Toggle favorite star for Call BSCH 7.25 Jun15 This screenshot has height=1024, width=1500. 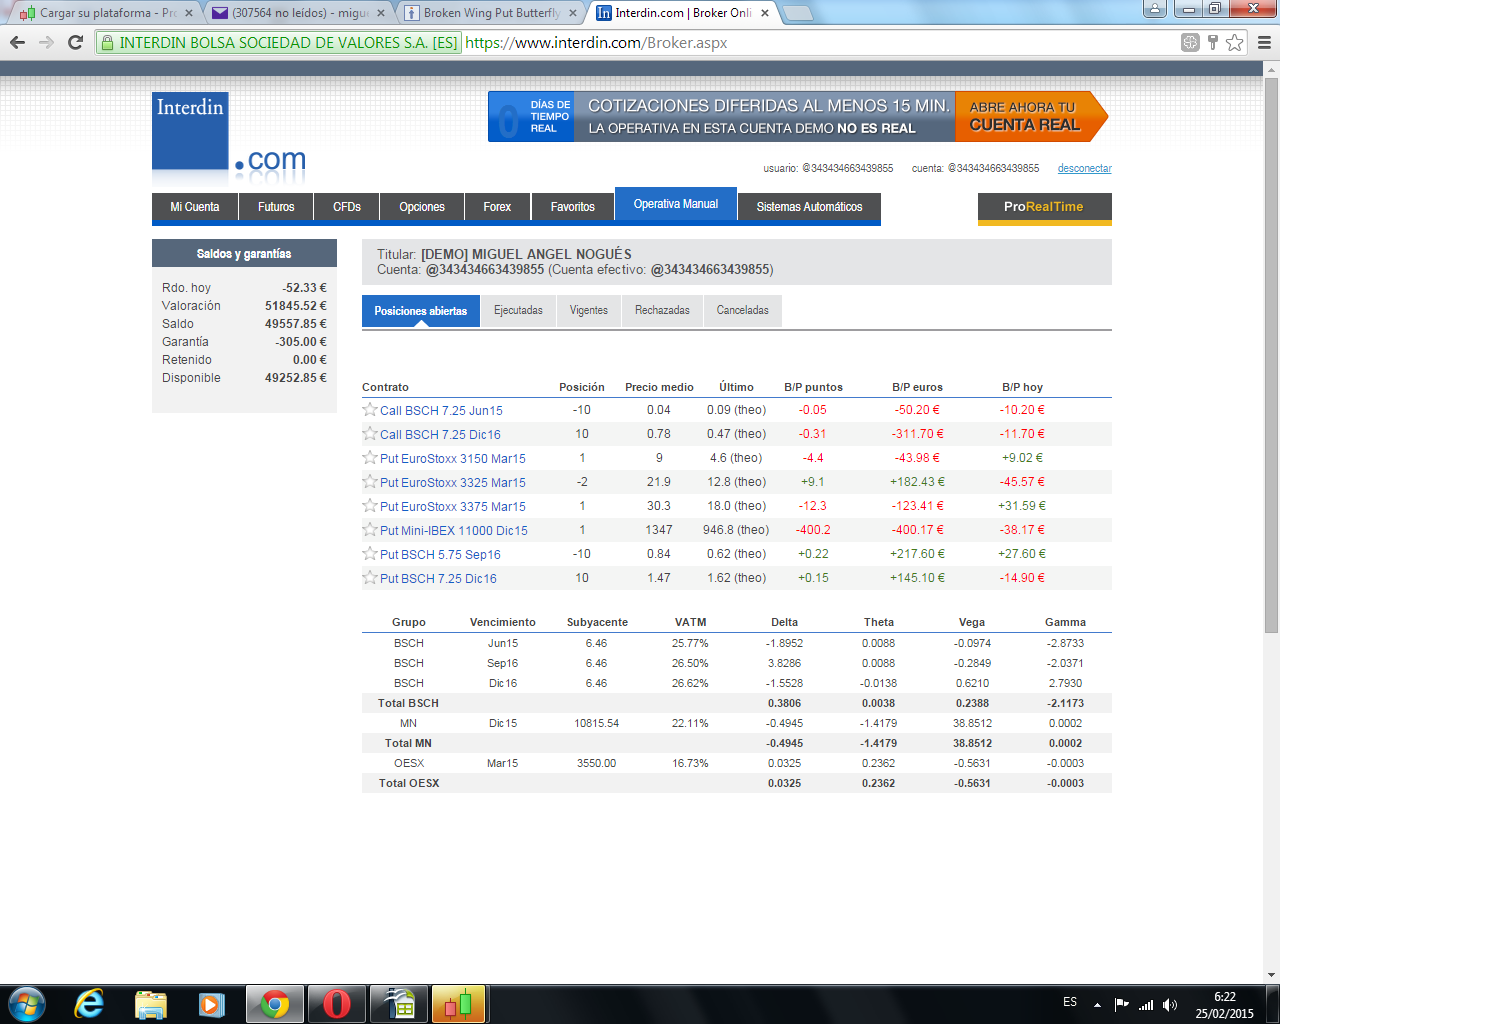pyautogui.click(x=370, y=409)
